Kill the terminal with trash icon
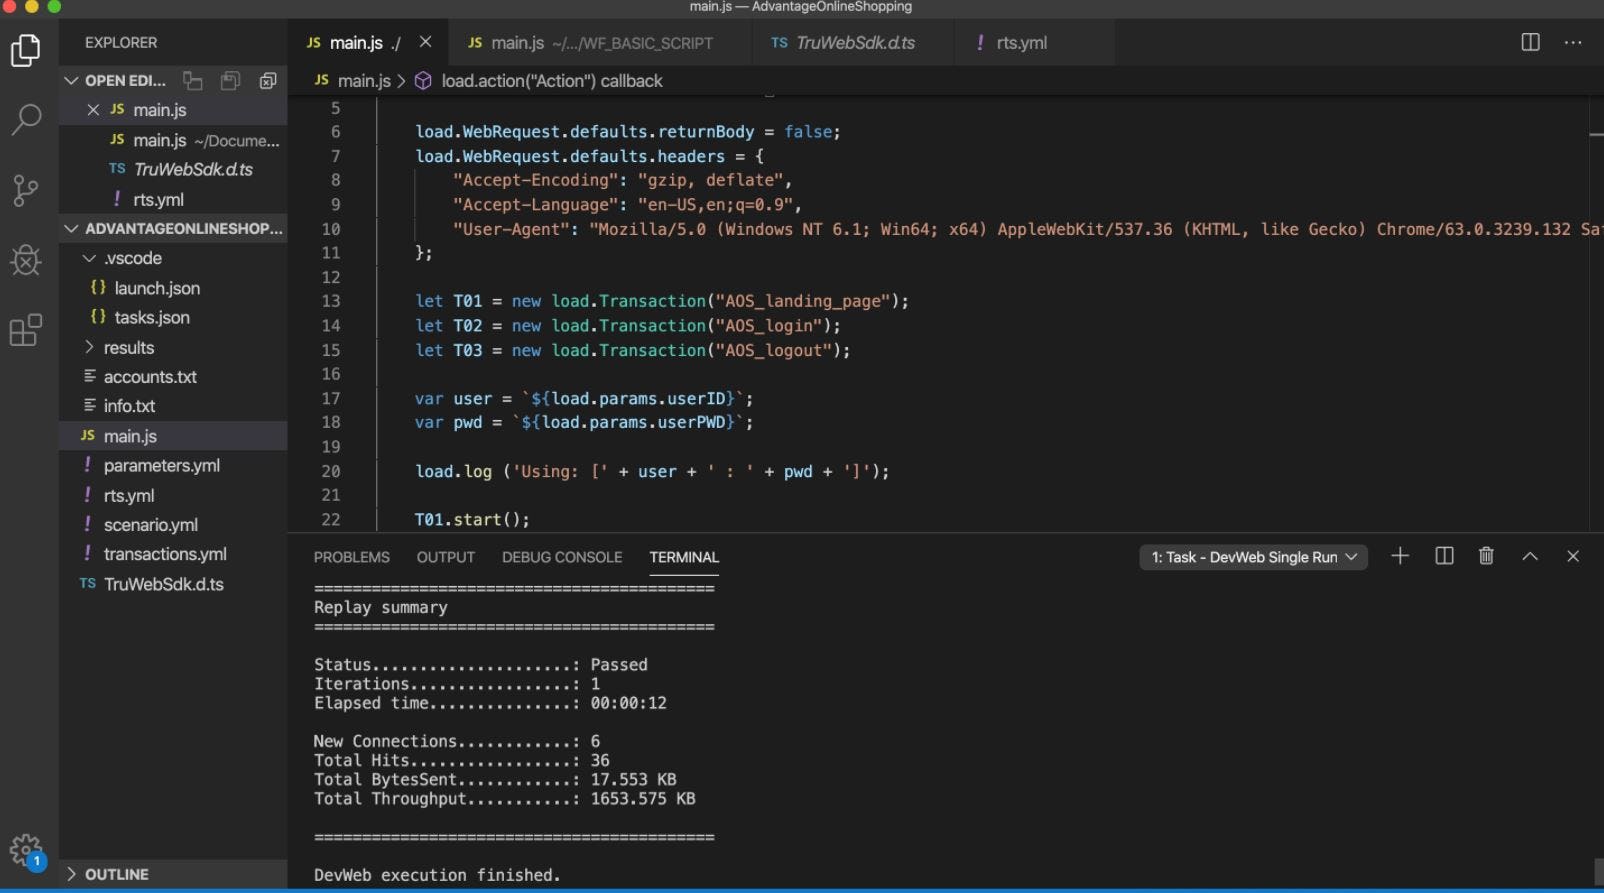1604x893 pixels. 1486,556
